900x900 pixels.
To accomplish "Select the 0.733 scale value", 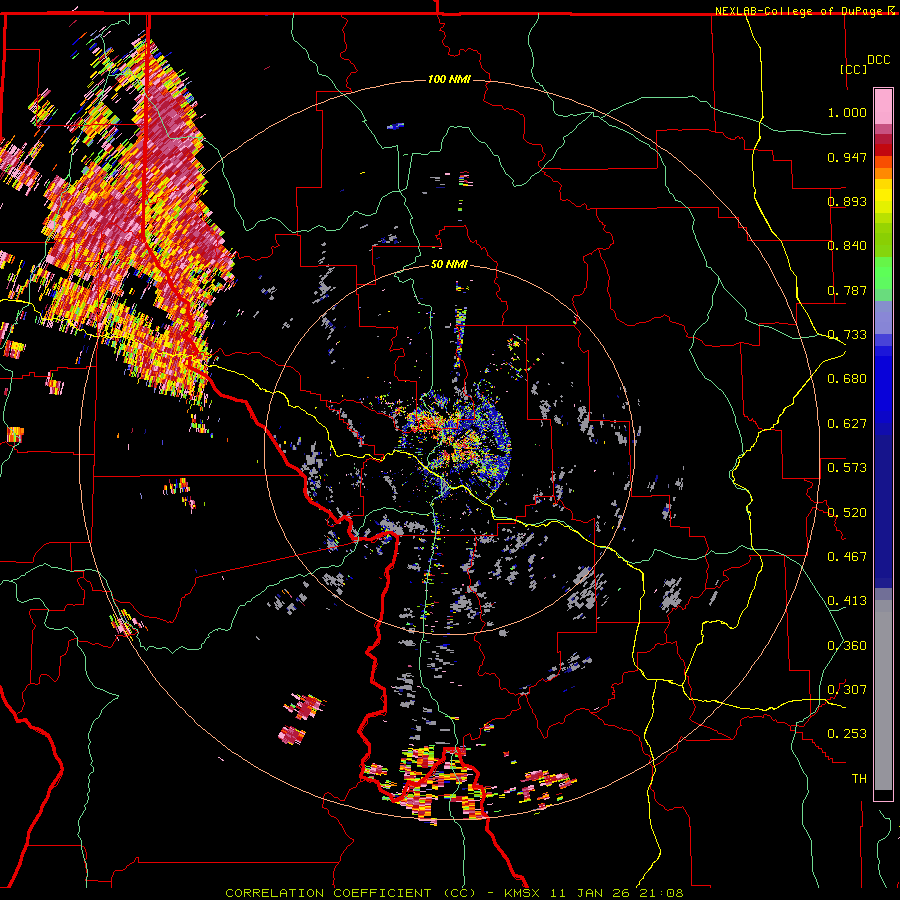I will click(x=847, y=335).
